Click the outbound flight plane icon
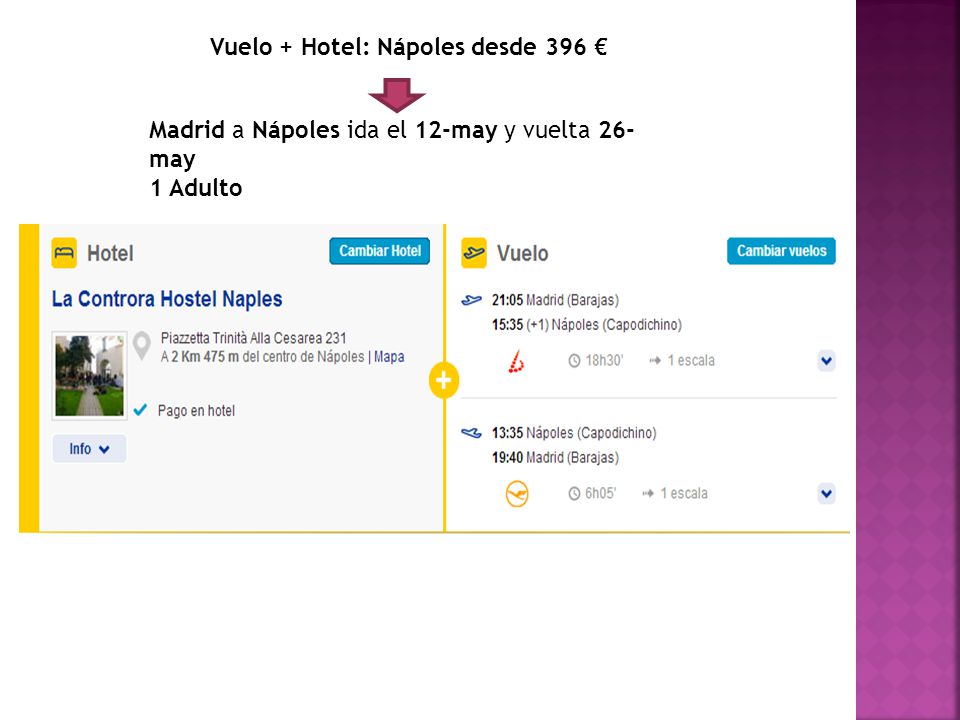 pos(471,300)
